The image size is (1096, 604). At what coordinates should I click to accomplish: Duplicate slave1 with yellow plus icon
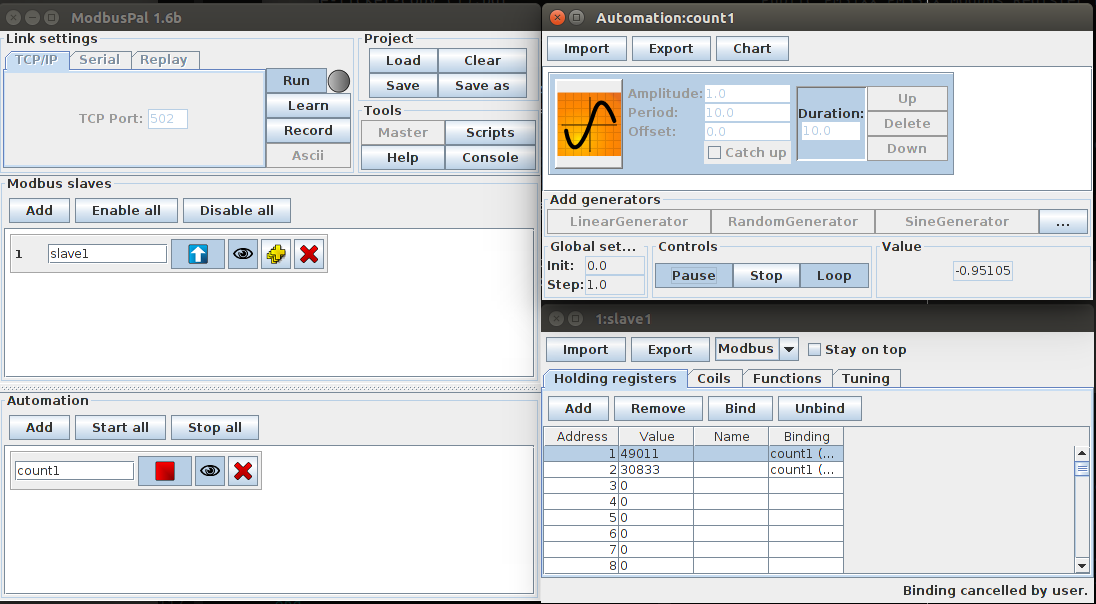[276, 254]
